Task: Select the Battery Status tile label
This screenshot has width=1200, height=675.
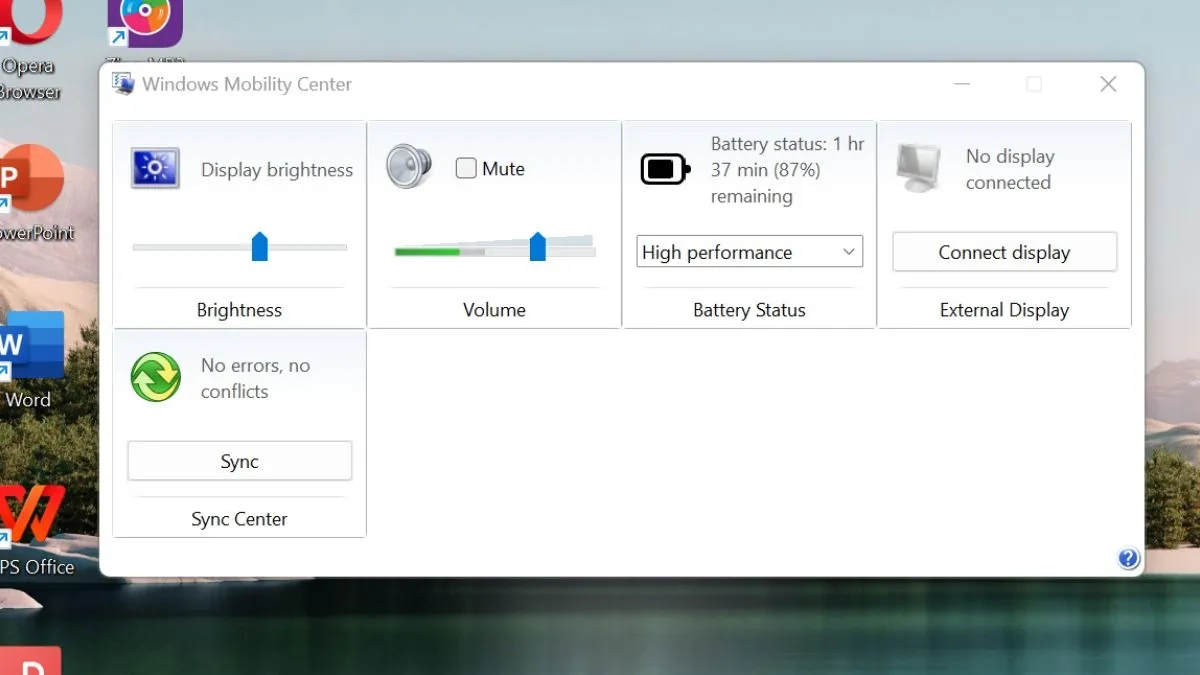Action: pos(749,309)
